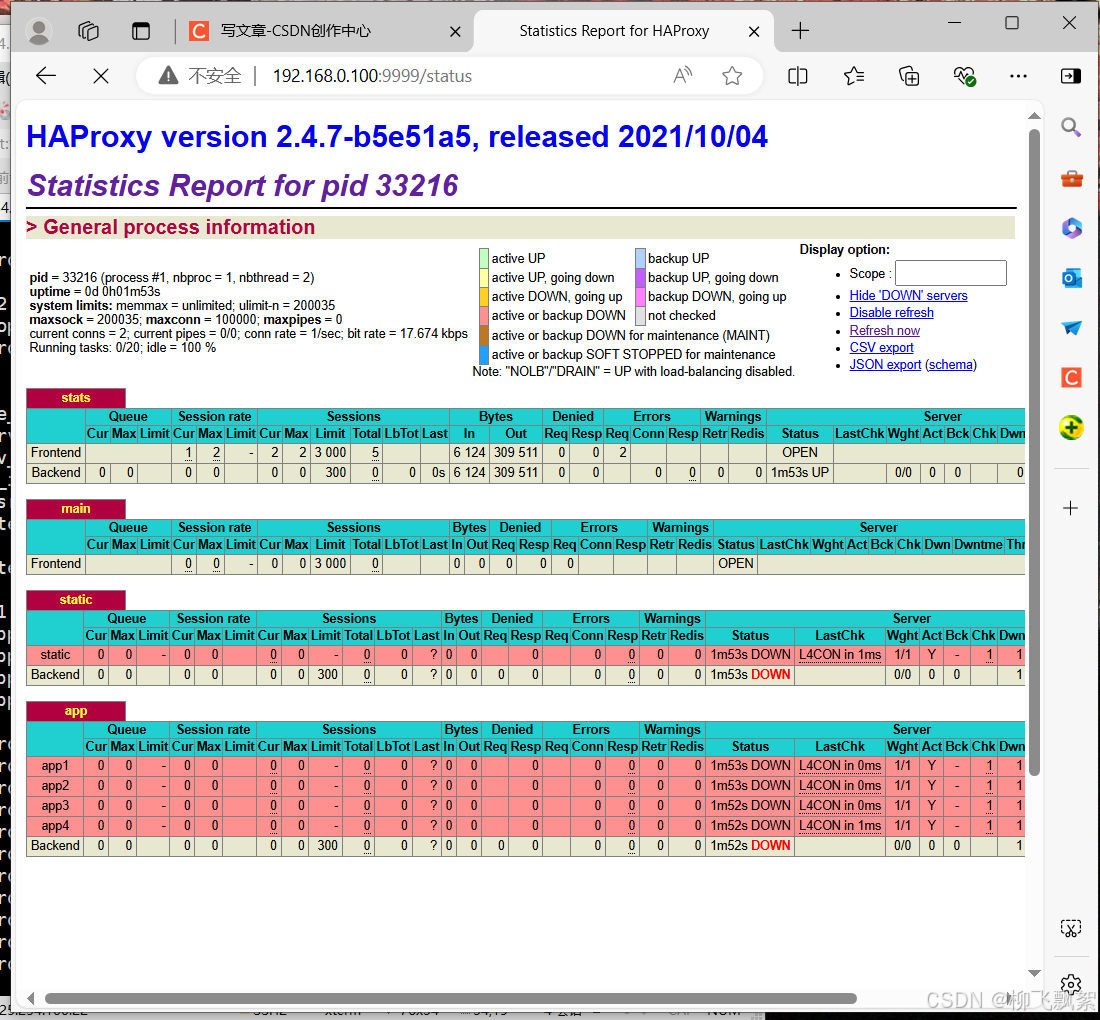Screen dimensions: 1100x1020
Task: Click the stats Frontend sessions total 5
Action: 375,453
